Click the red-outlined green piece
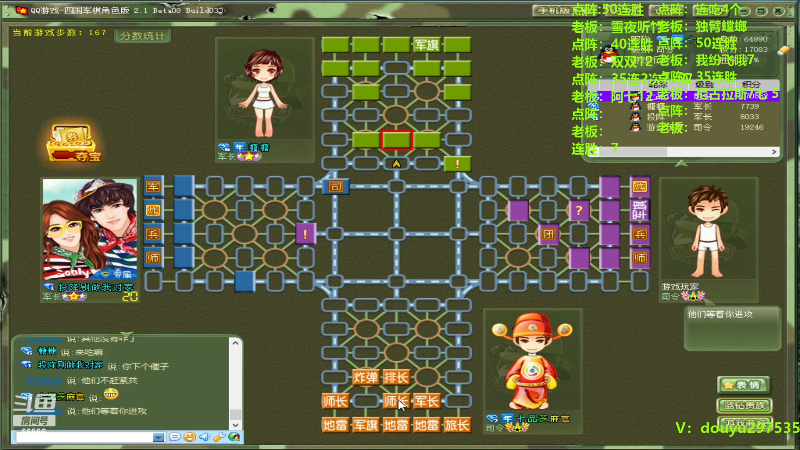Viewport: 800px width, 450px height. tap(396, 140)
